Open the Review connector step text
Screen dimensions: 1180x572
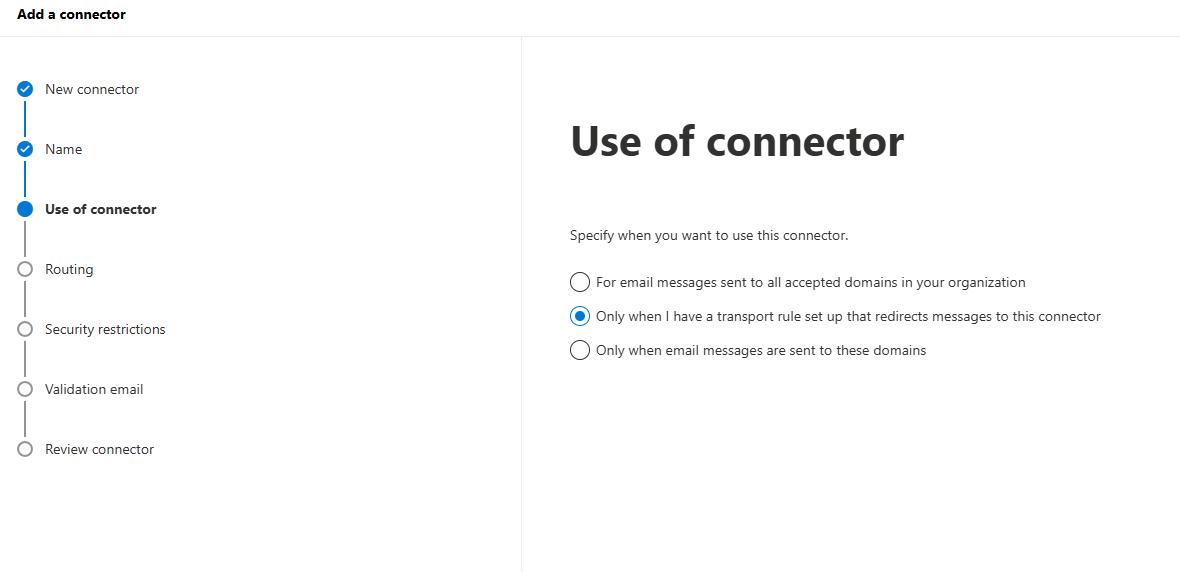click(x=99, y=449)
